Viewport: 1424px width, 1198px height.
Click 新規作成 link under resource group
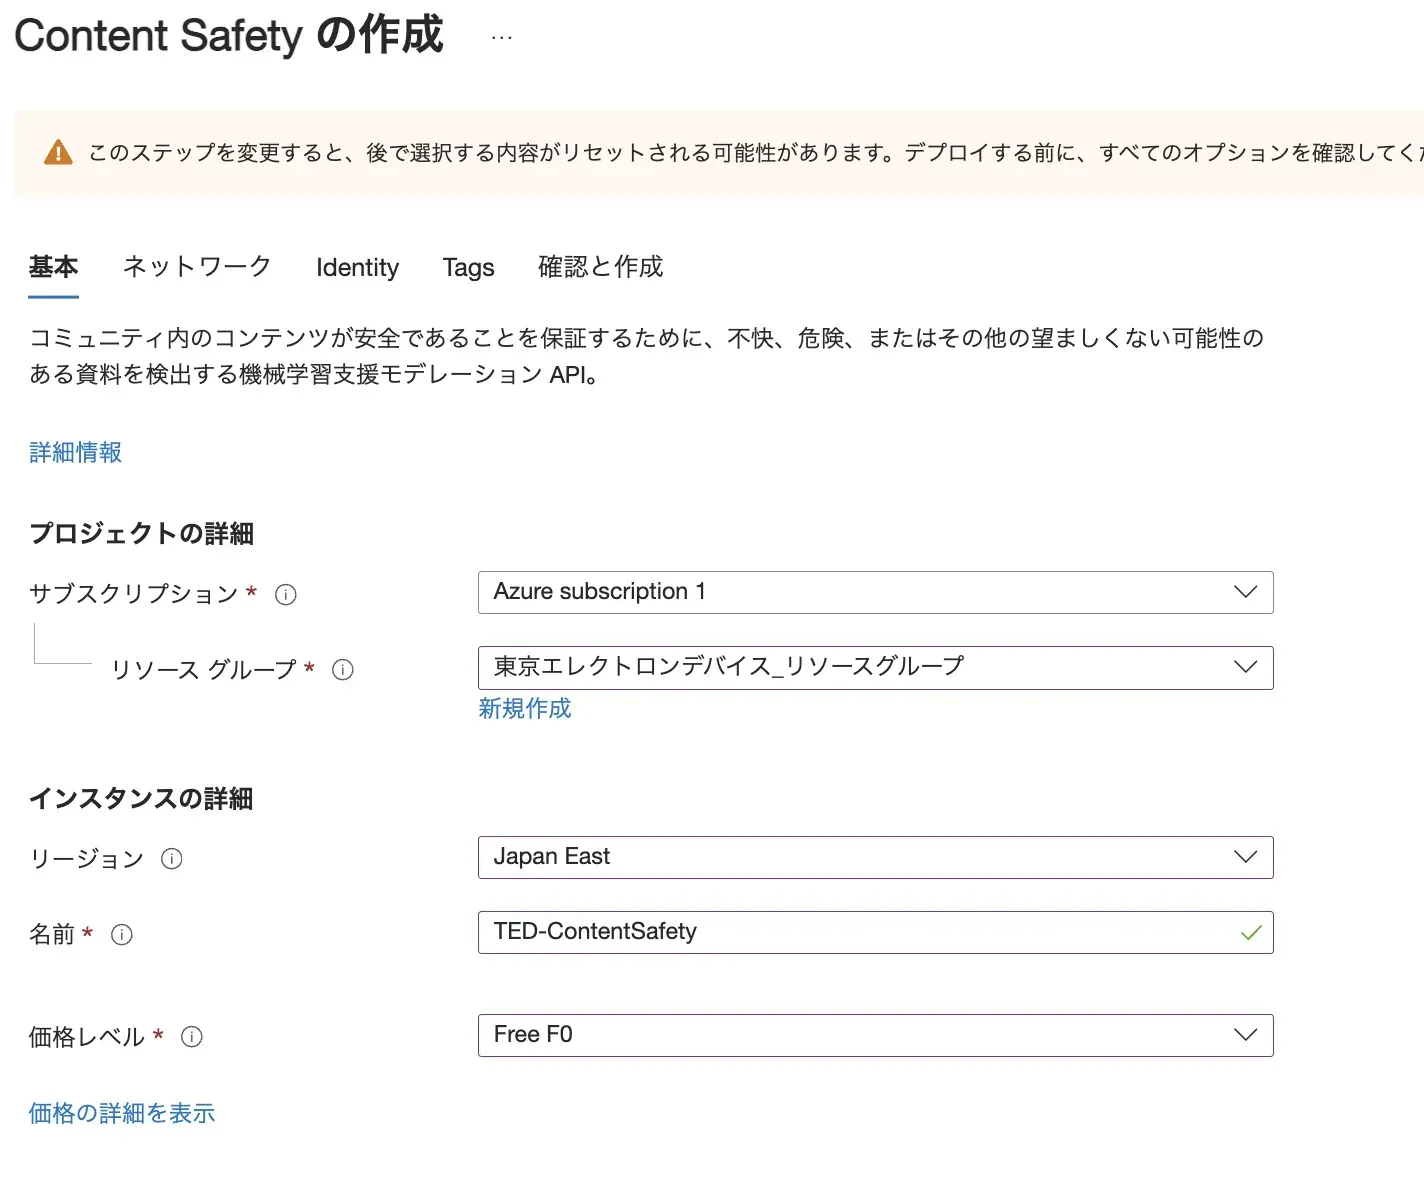[x=524, y=709]
